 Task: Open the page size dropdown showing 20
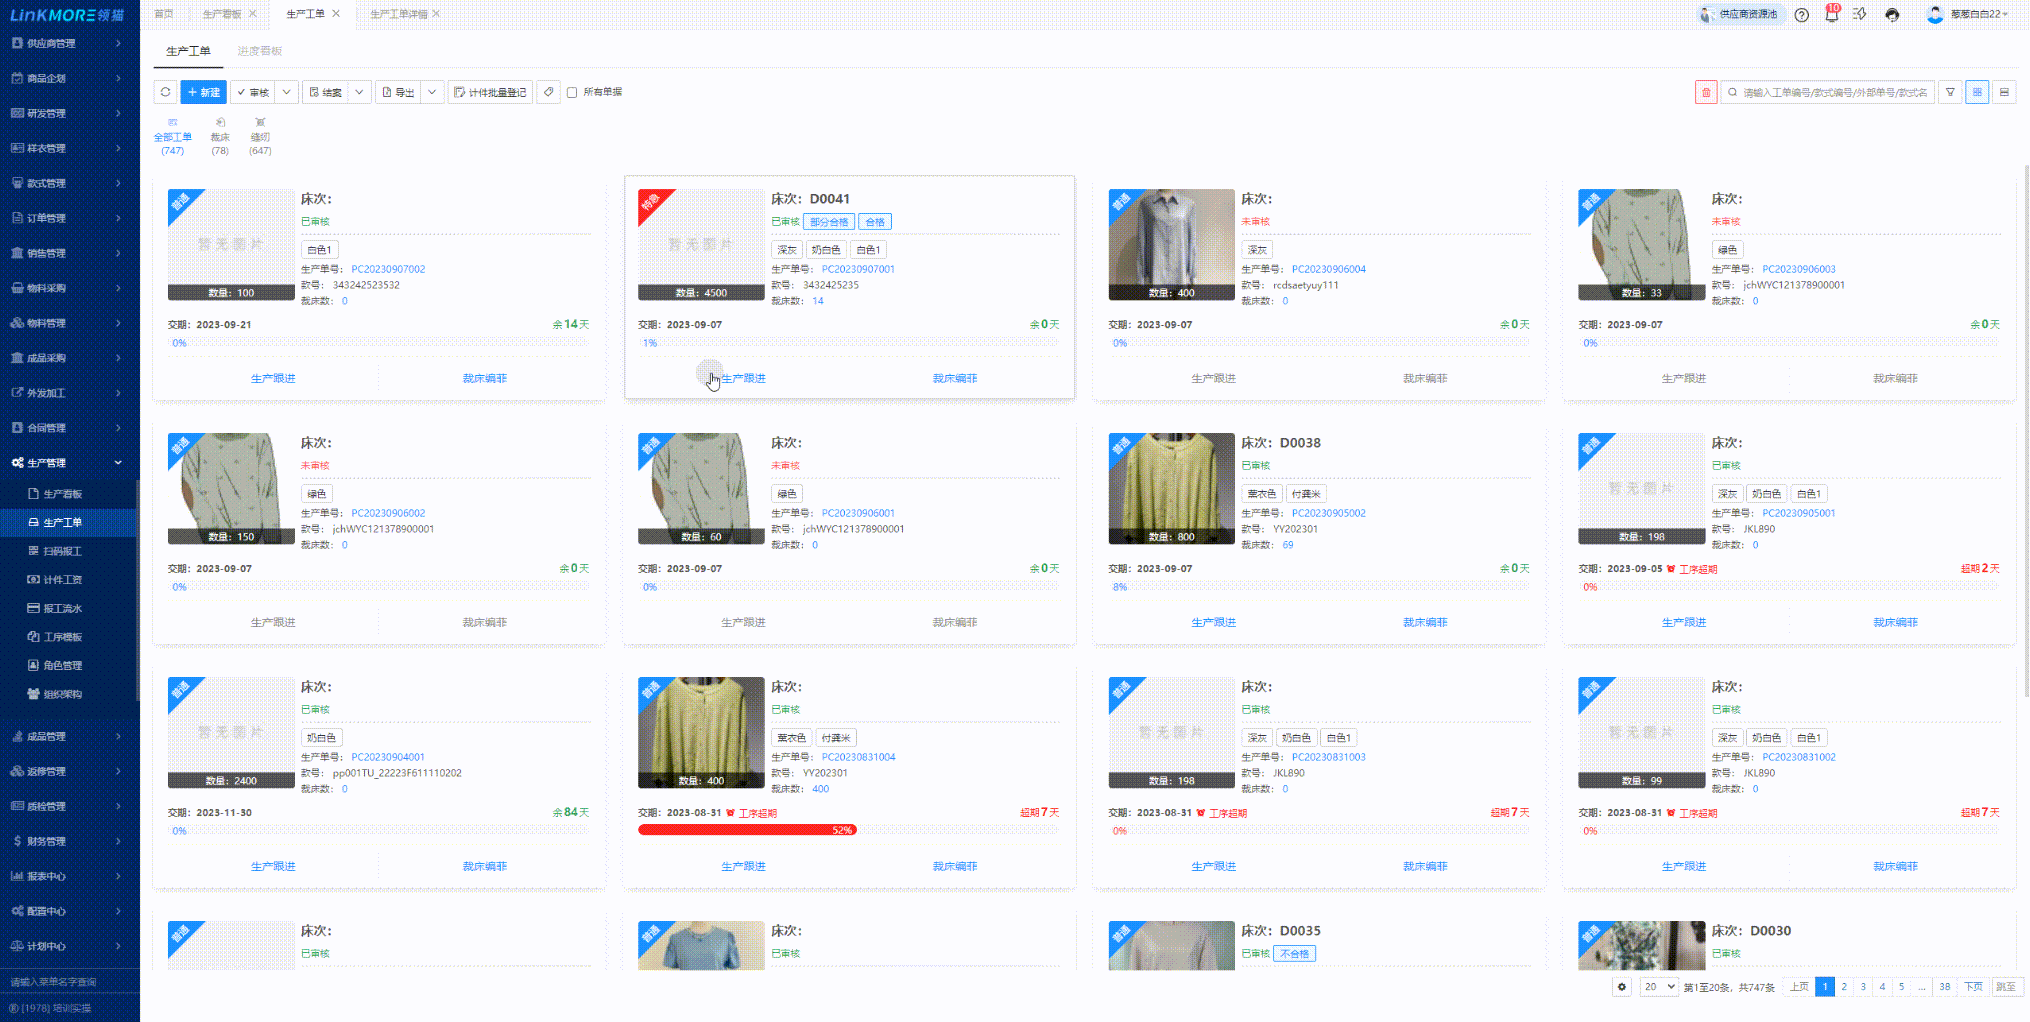point(1658,987)
